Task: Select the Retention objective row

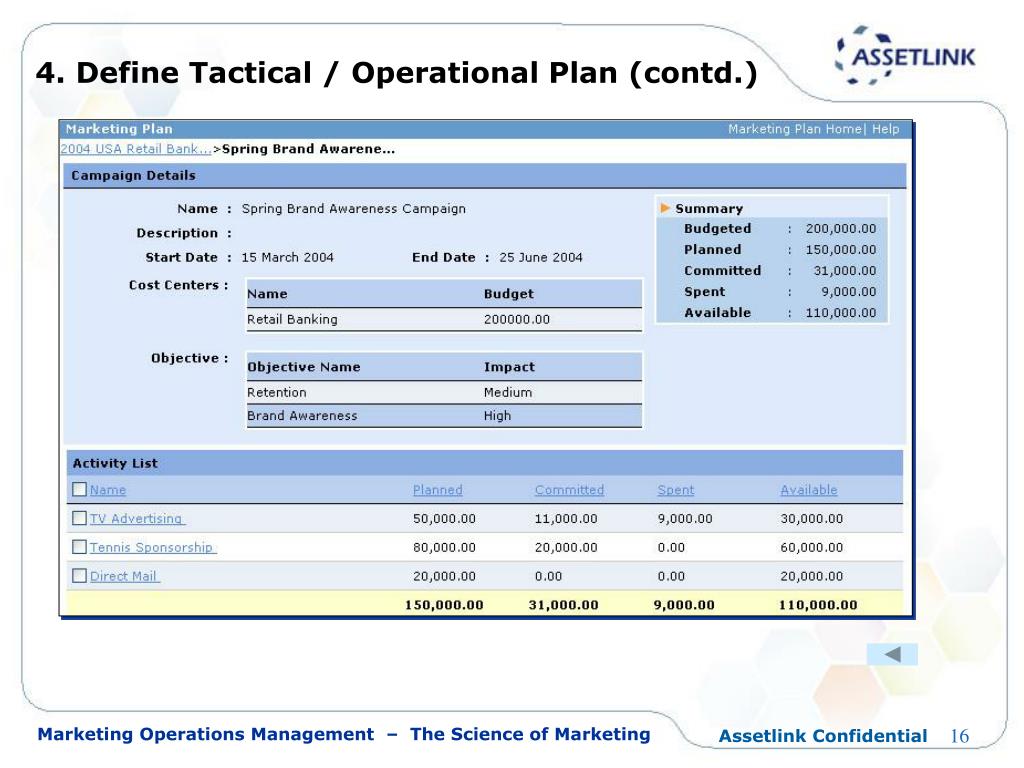Action: [x=444, y=392]
